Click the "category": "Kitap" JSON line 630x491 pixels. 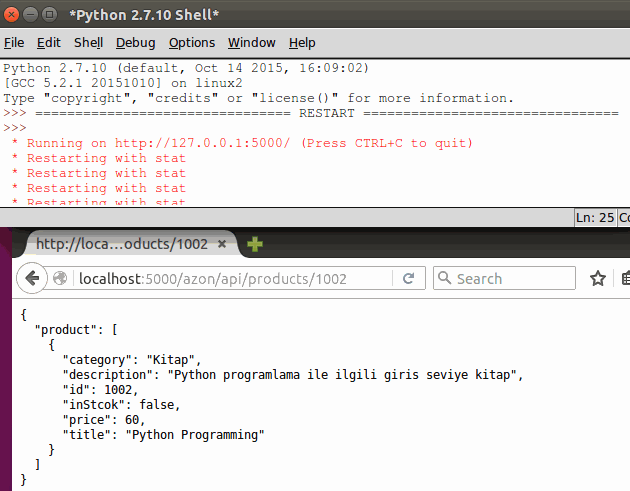pyautogui.click(x=131, y=360)
